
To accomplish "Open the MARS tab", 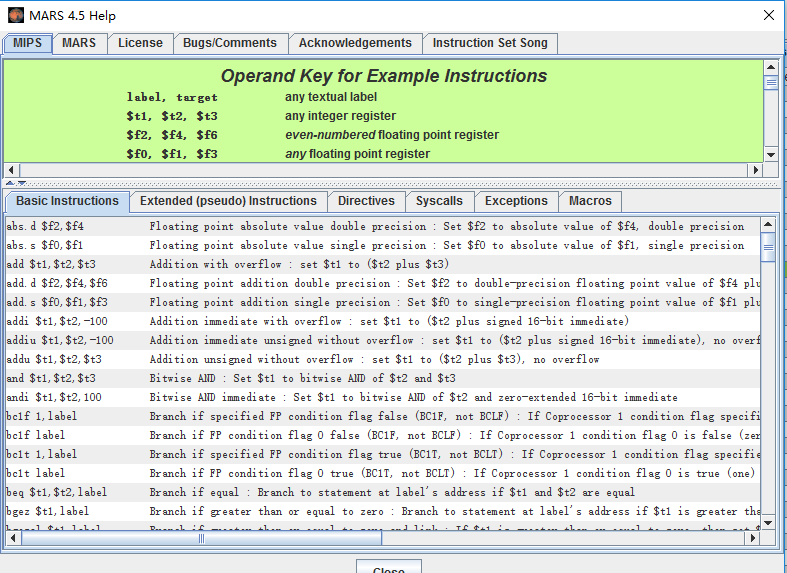I will (79, 43).
